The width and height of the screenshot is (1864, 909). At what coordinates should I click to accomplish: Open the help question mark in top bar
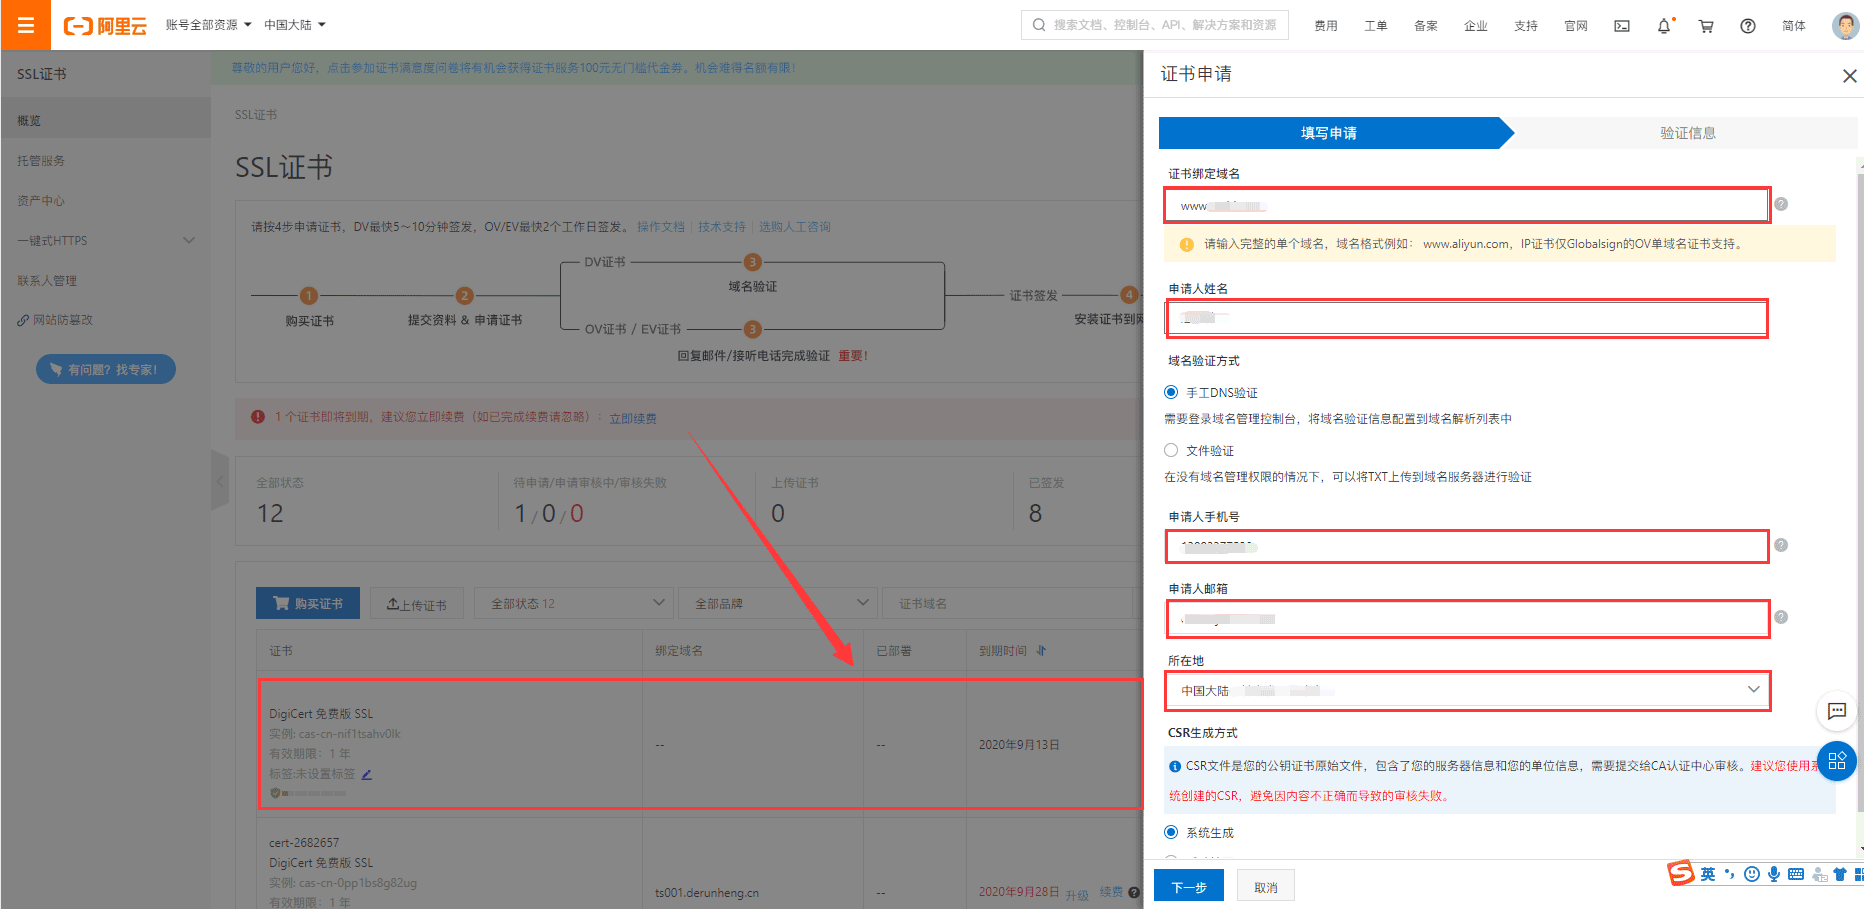[1748, 26]
